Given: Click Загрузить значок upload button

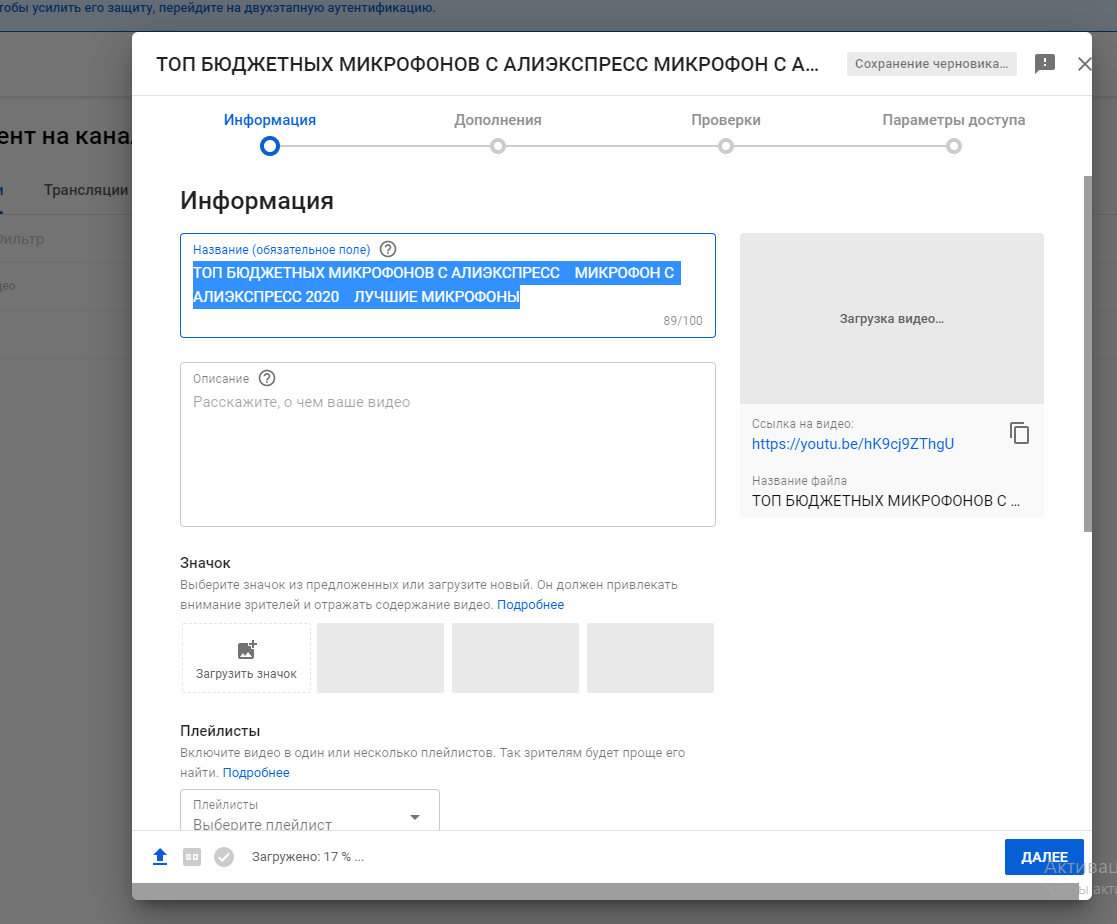Looking at the screenshot, I should click(x=246, y=658).
